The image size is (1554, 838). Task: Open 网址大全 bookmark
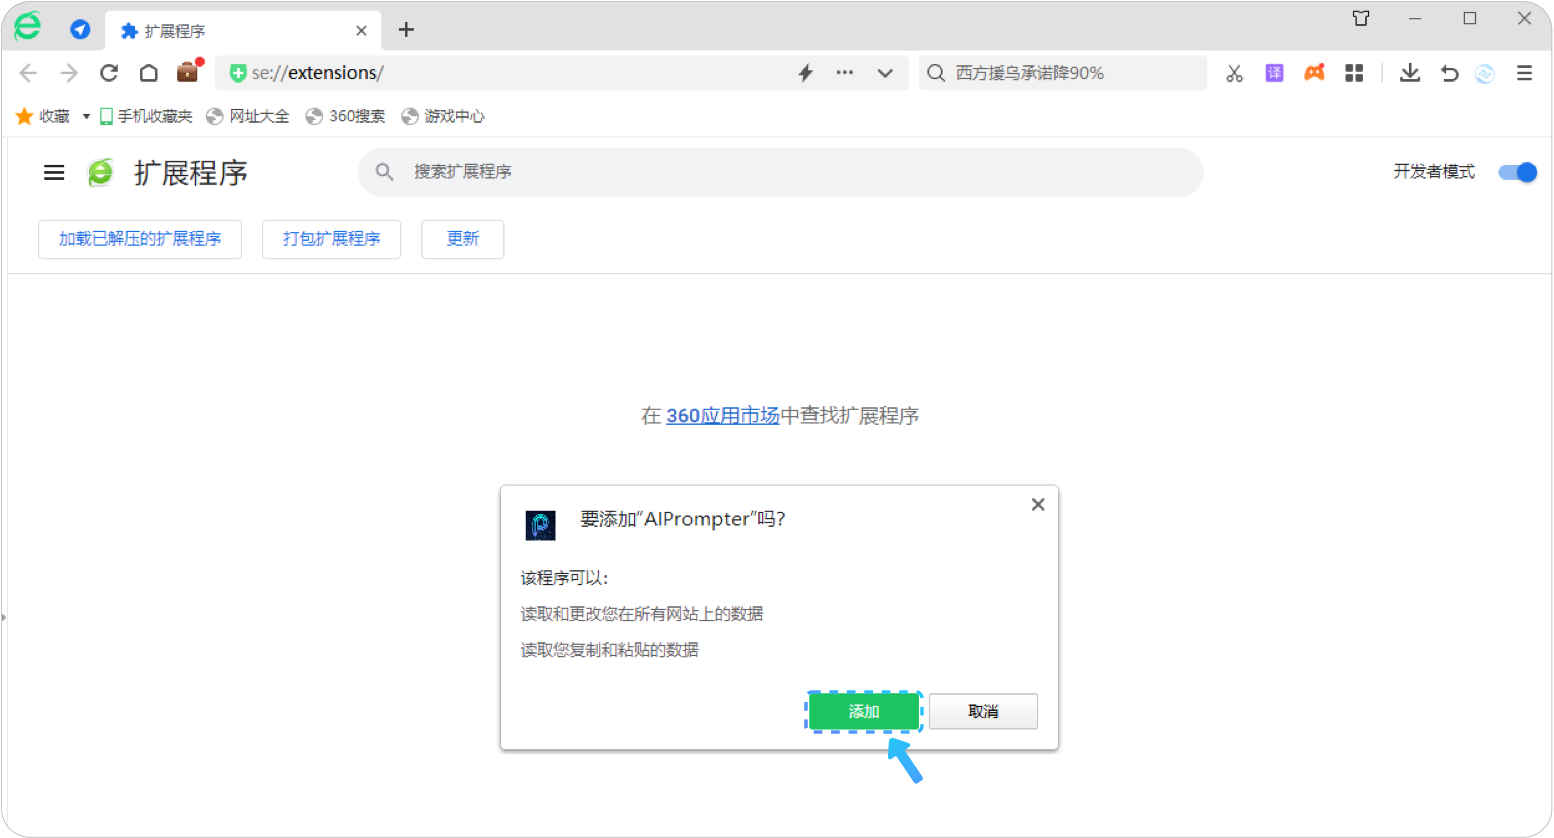point(248,116)
